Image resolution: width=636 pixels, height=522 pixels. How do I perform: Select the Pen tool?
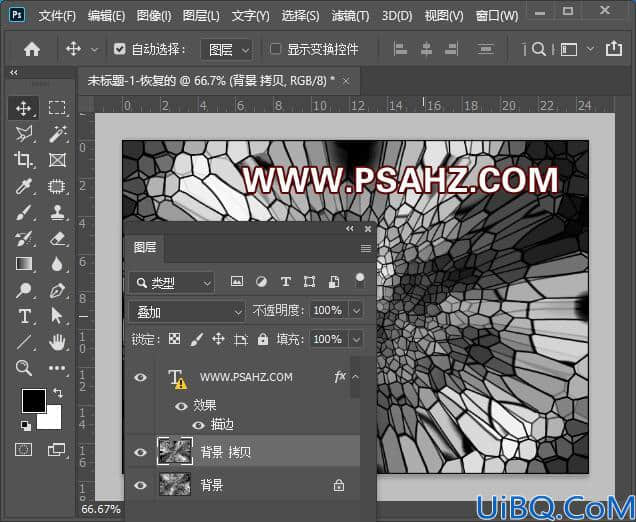57,290
